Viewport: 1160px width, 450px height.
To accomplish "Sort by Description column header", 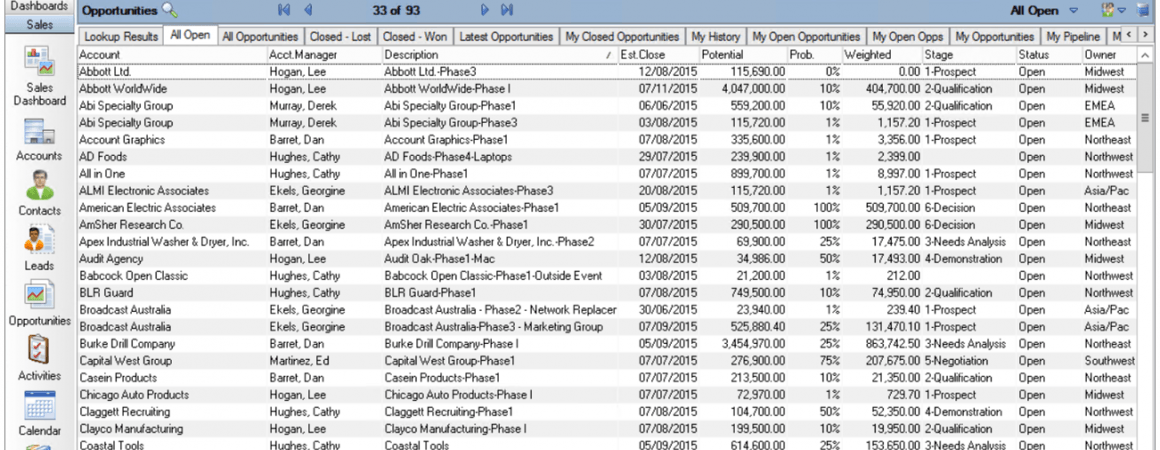I will (499, 55).
